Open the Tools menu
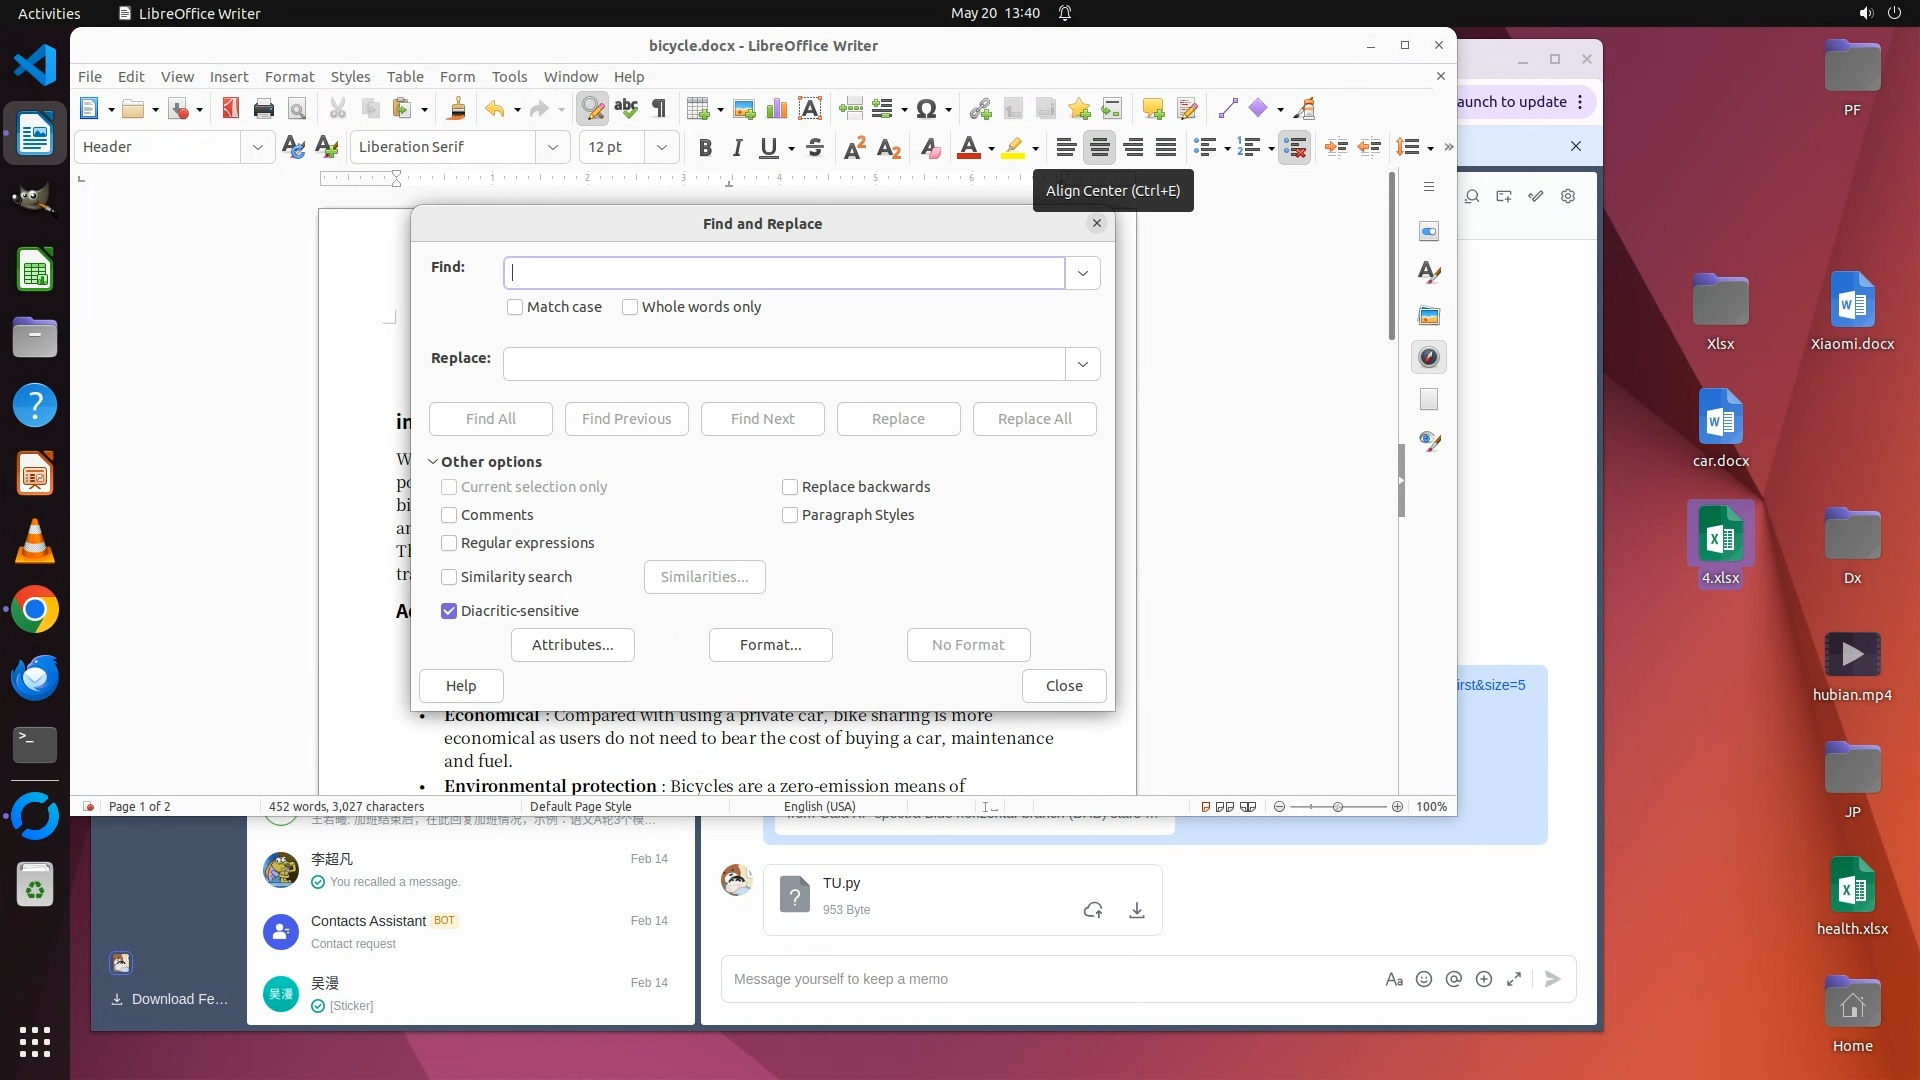 (x=509, y=76)
